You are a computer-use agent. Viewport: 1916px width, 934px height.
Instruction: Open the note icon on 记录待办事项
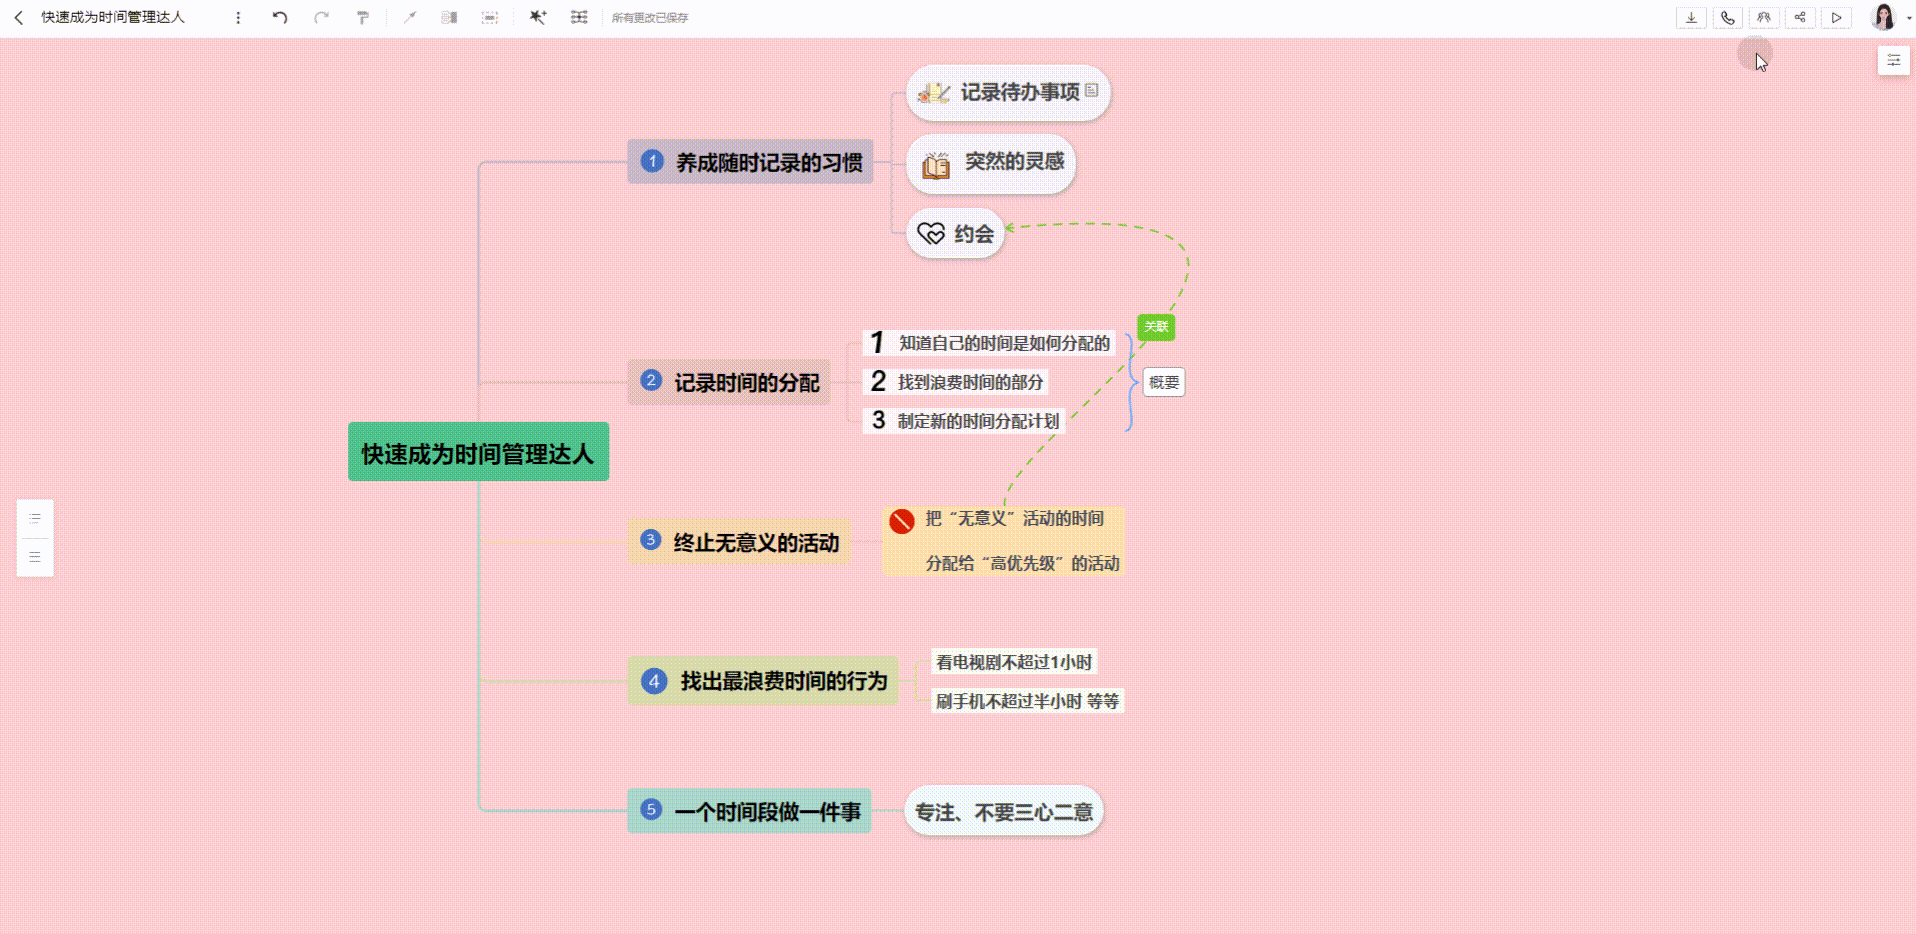pyautogui.click(x=1092, y=90)
